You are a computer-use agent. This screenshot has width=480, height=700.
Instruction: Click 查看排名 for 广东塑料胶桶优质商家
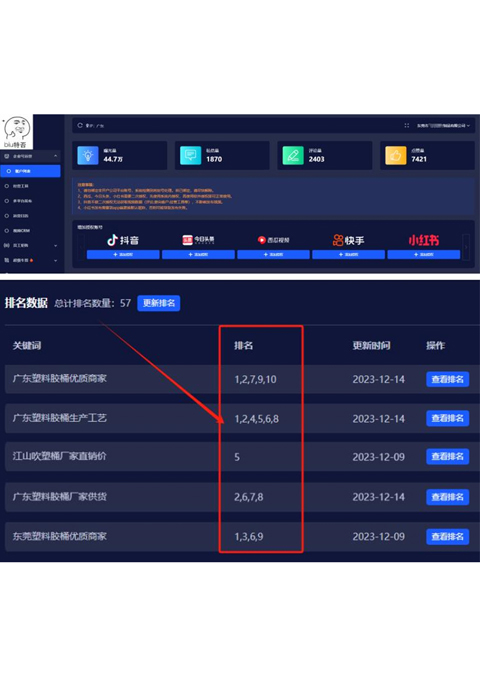click(x=447, y=379)
